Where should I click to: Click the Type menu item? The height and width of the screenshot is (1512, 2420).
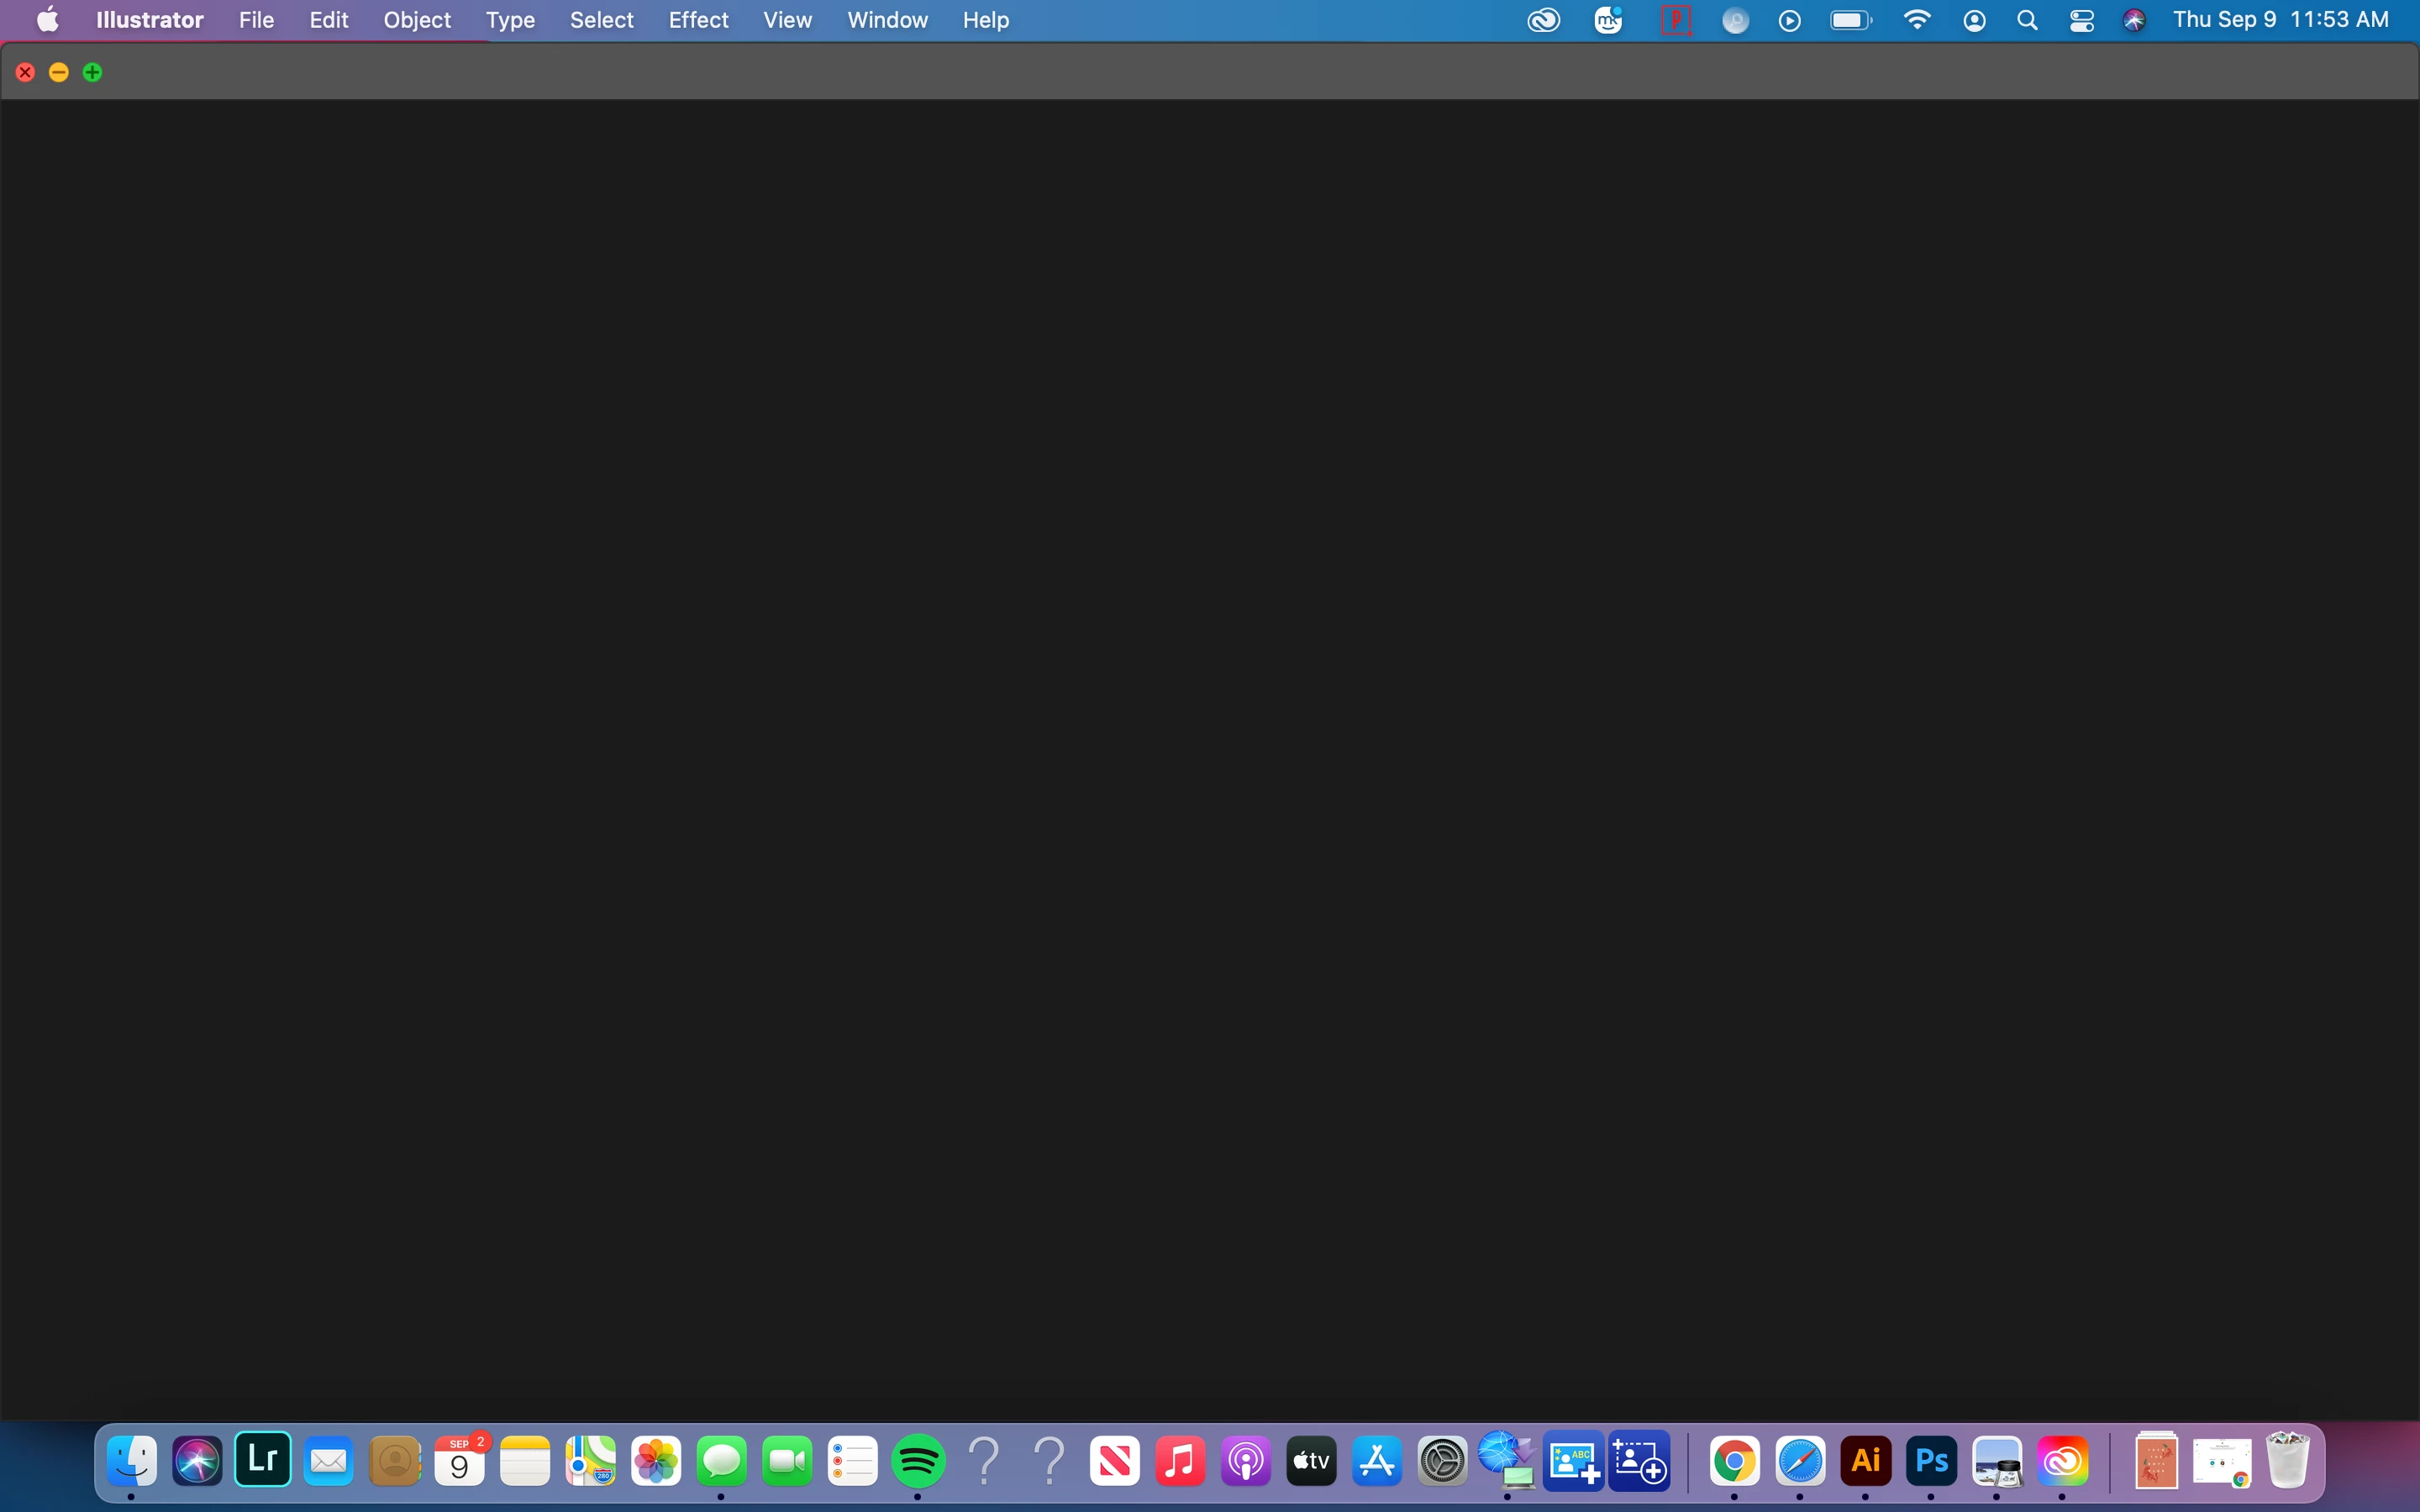510,20
